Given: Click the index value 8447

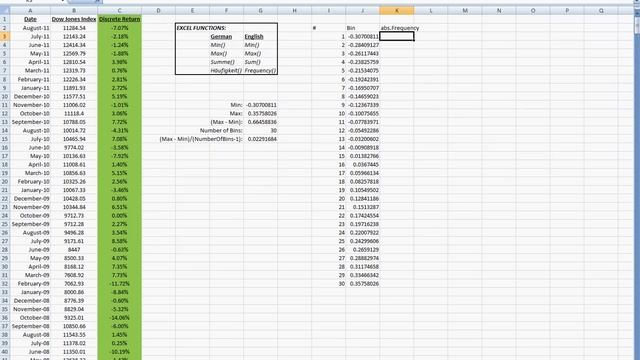Looking at the screenshot, I should tap(74, 249).
